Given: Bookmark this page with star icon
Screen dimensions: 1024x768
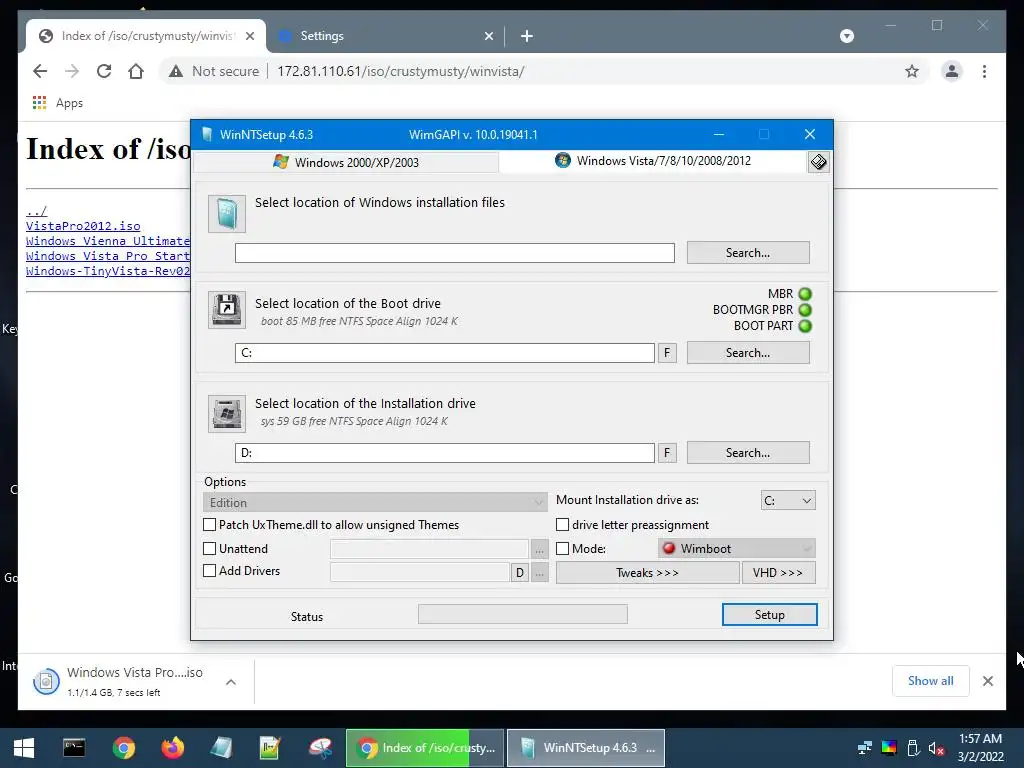Looking at the screenshot, I should [912, 71].
